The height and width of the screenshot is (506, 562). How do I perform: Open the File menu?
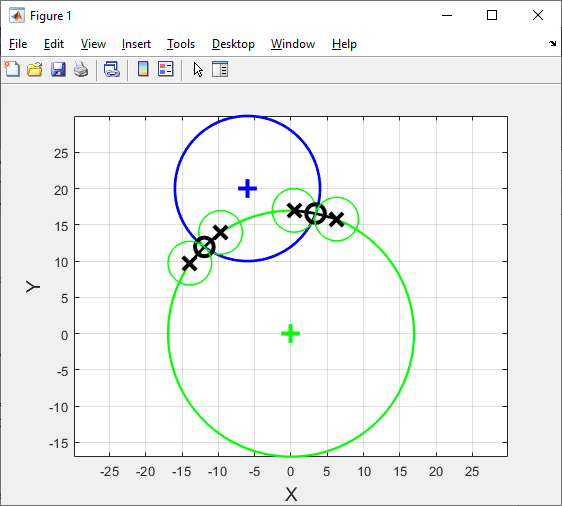[18, 44]
